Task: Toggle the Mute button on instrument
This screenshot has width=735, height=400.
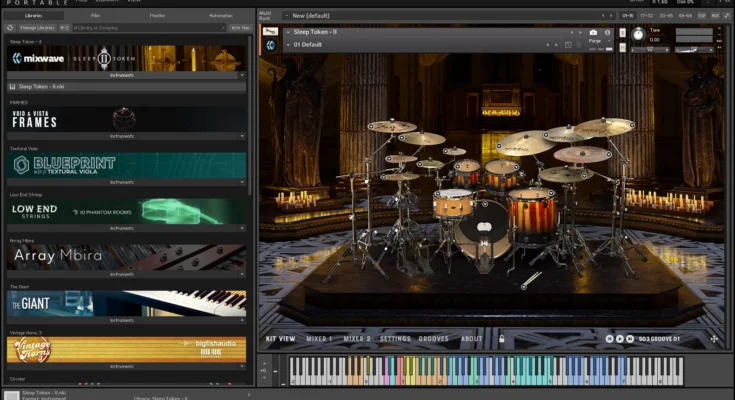Action: tap(622, 47)
